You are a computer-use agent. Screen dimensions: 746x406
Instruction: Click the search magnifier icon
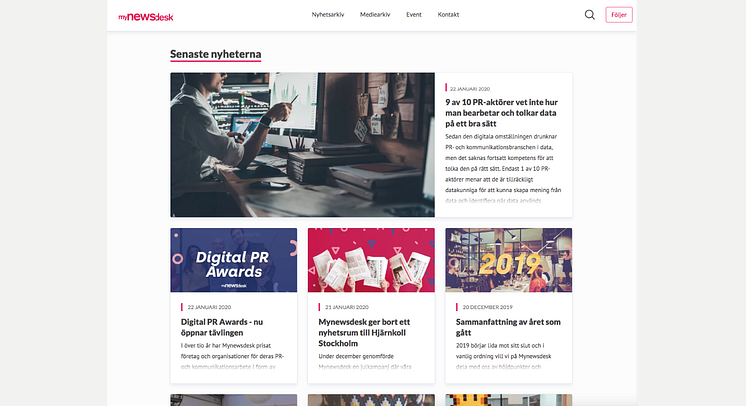(x=589, y=15)
